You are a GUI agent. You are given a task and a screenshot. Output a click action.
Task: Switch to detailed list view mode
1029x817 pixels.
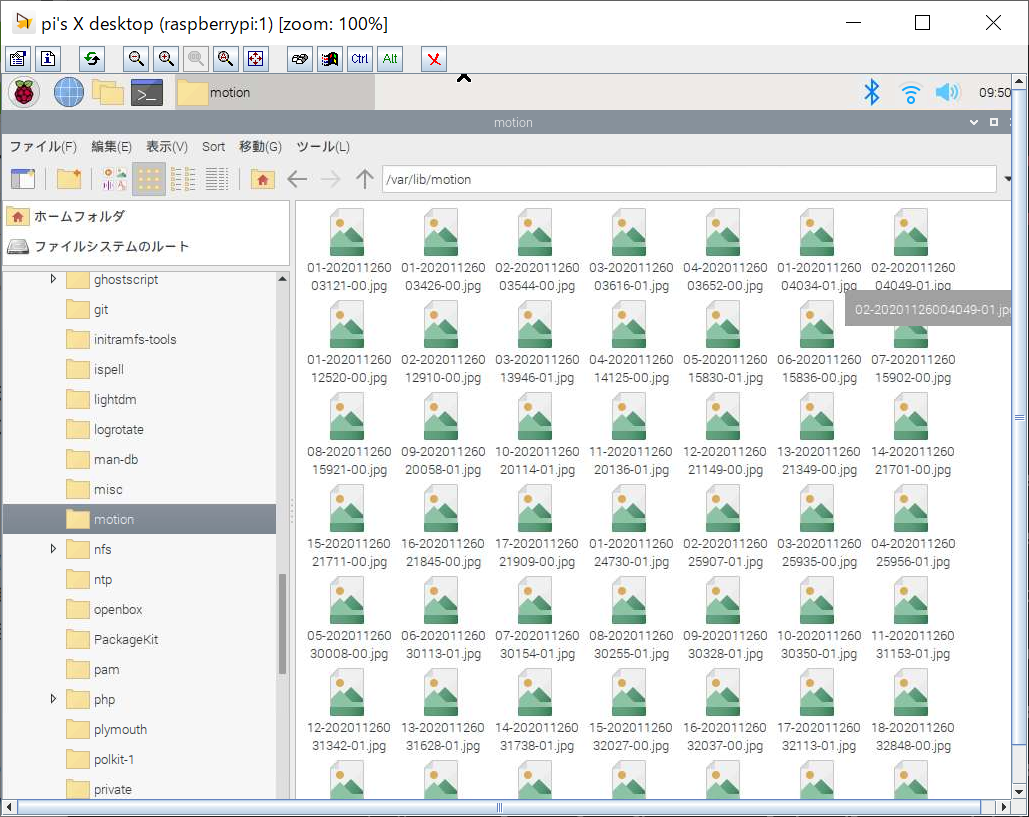(217, 179)
